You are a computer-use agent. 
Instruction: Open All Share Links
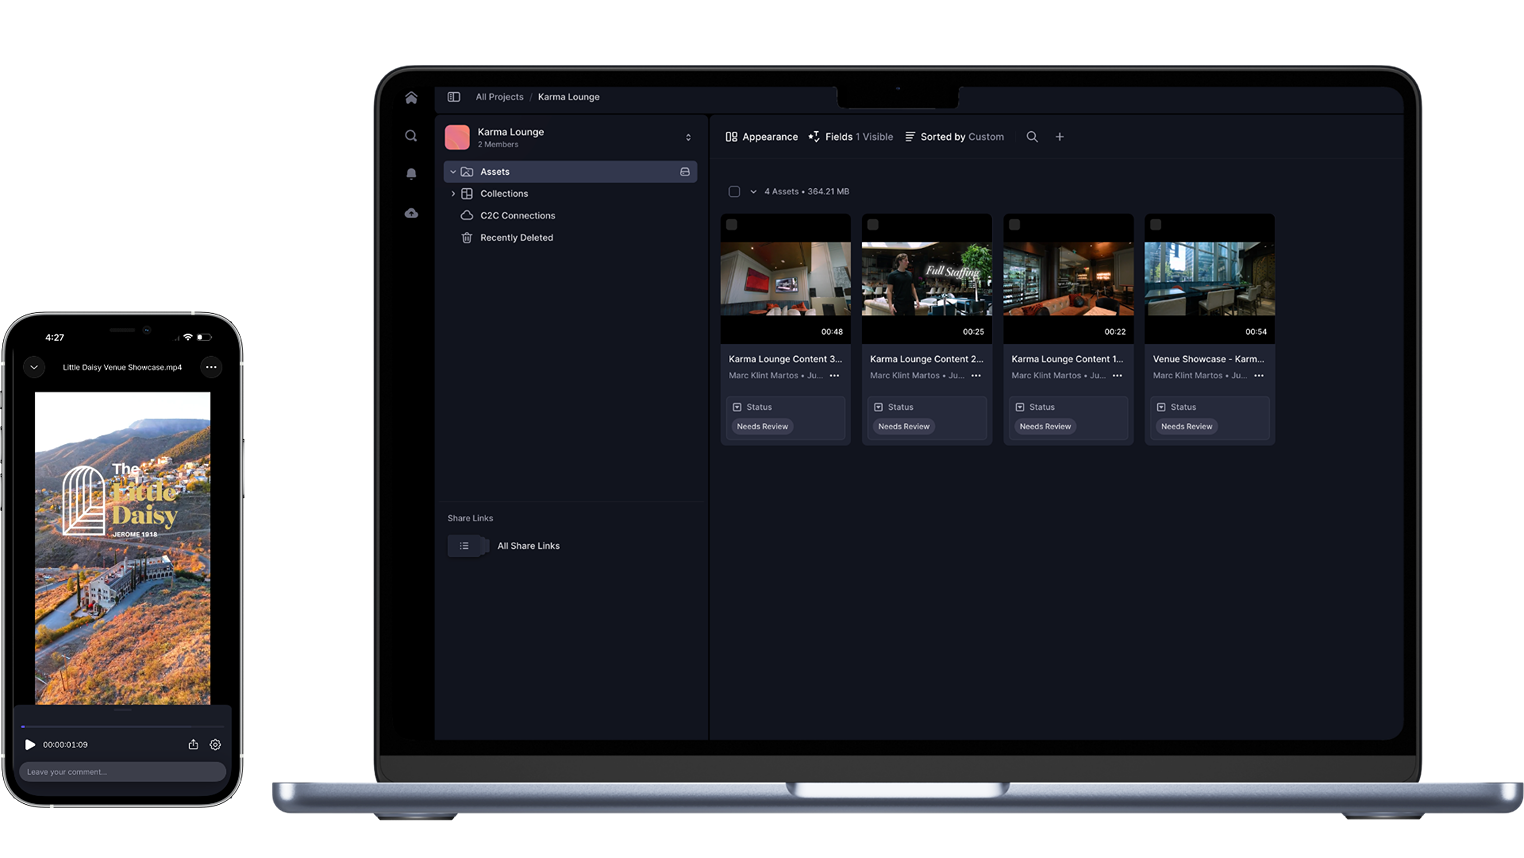pyautogui.click(x=529, y=546)
